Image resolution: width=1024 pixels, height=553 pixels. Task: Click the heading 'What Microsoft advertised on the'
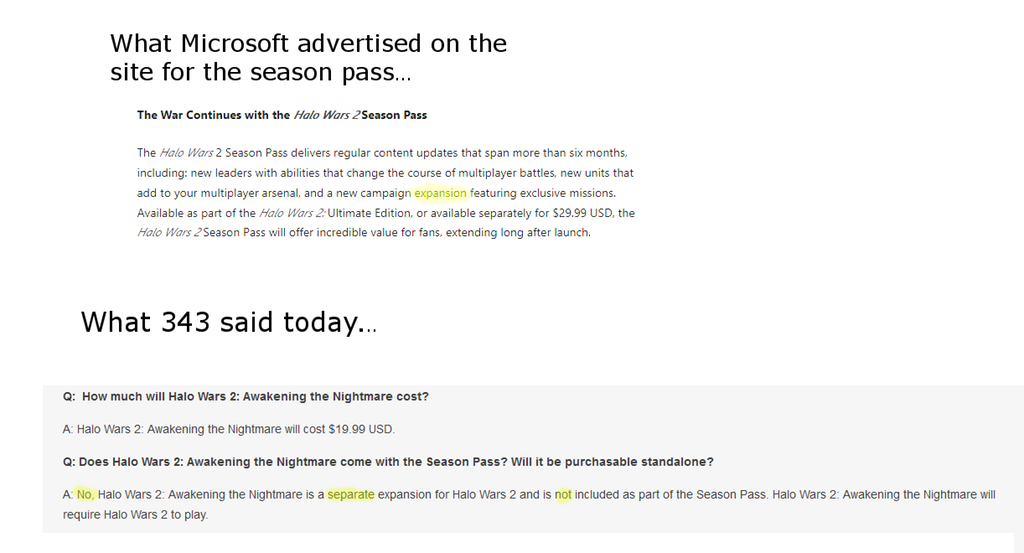coord(308,44)
